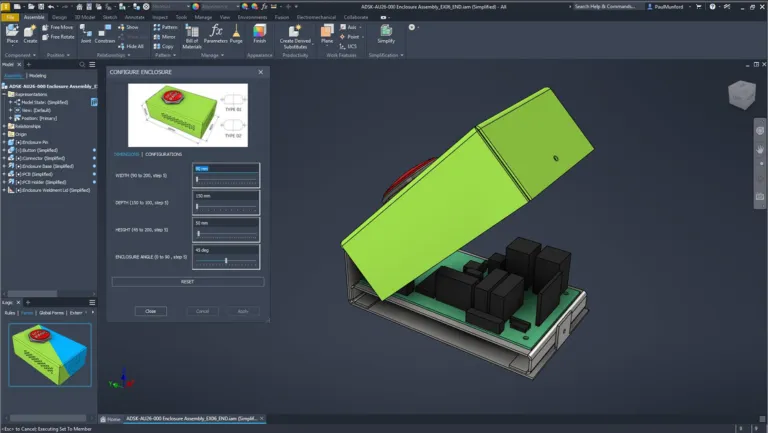The image size is (768, 433).
Task: Click the Simplify tool
Action: coord(386,34)
